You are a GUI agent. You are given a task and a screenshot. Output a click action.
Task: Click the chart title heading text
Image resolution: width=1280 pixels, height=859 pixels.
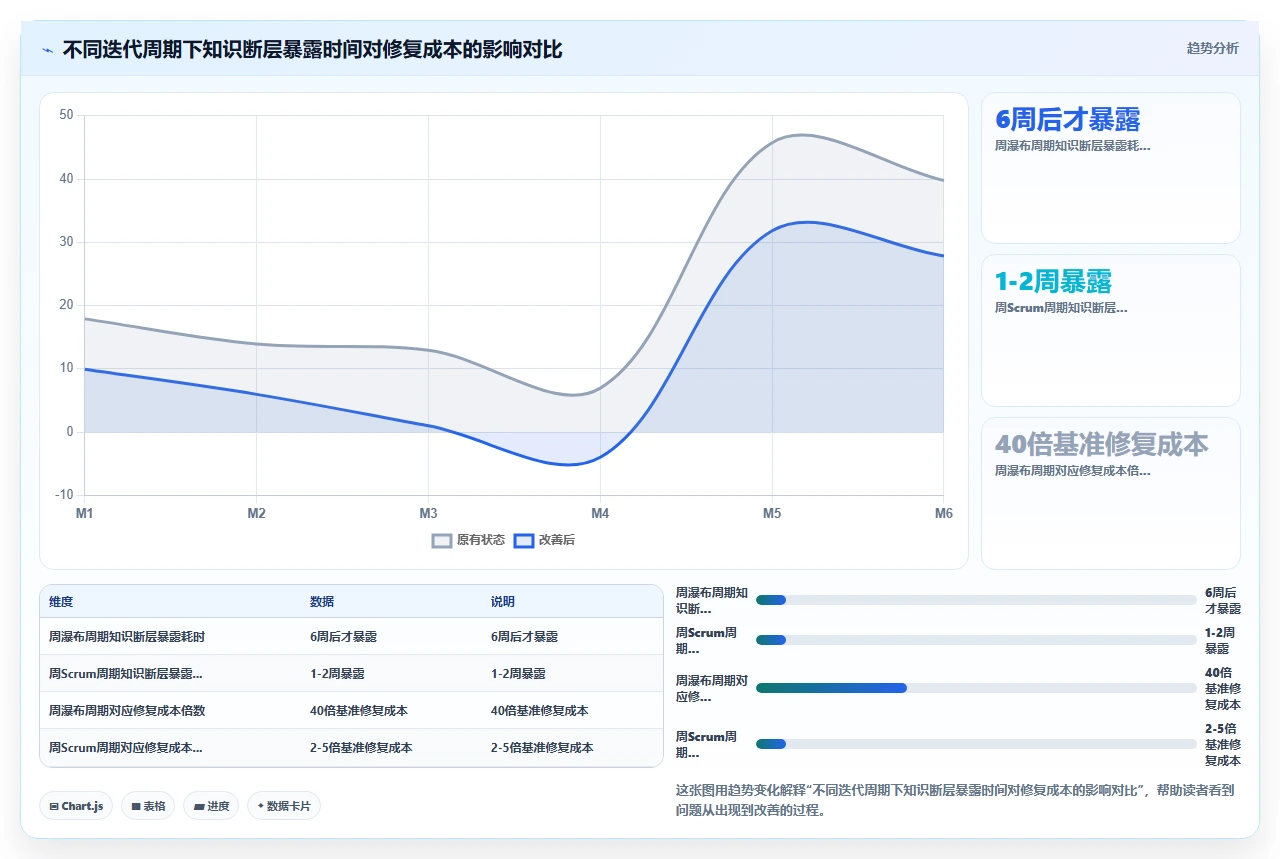[312, 49]
